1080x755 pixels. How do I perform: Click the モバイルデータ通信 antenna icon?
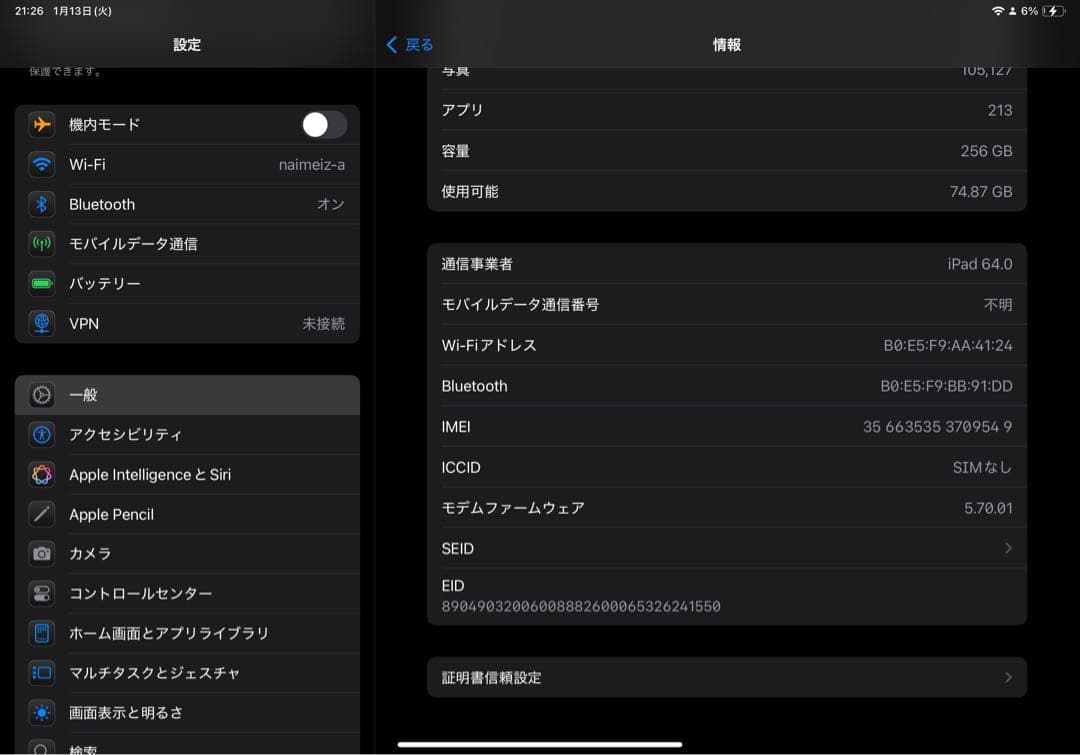41,243
